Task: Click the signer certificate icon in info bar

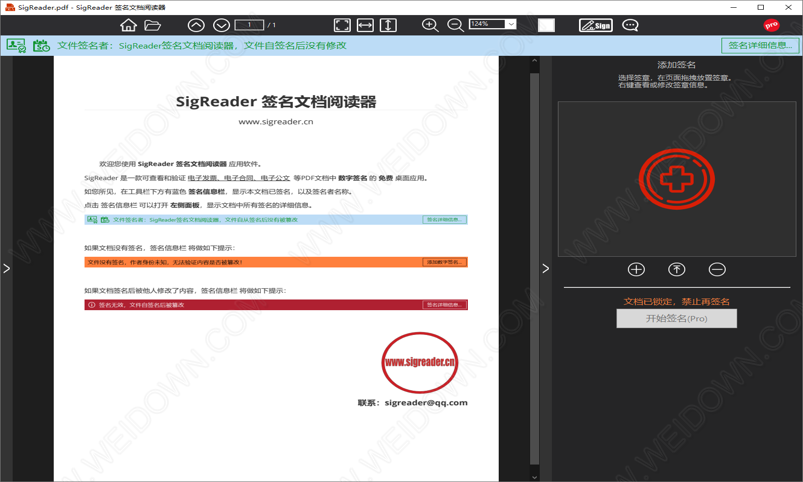Action: [x=16, y=46]
